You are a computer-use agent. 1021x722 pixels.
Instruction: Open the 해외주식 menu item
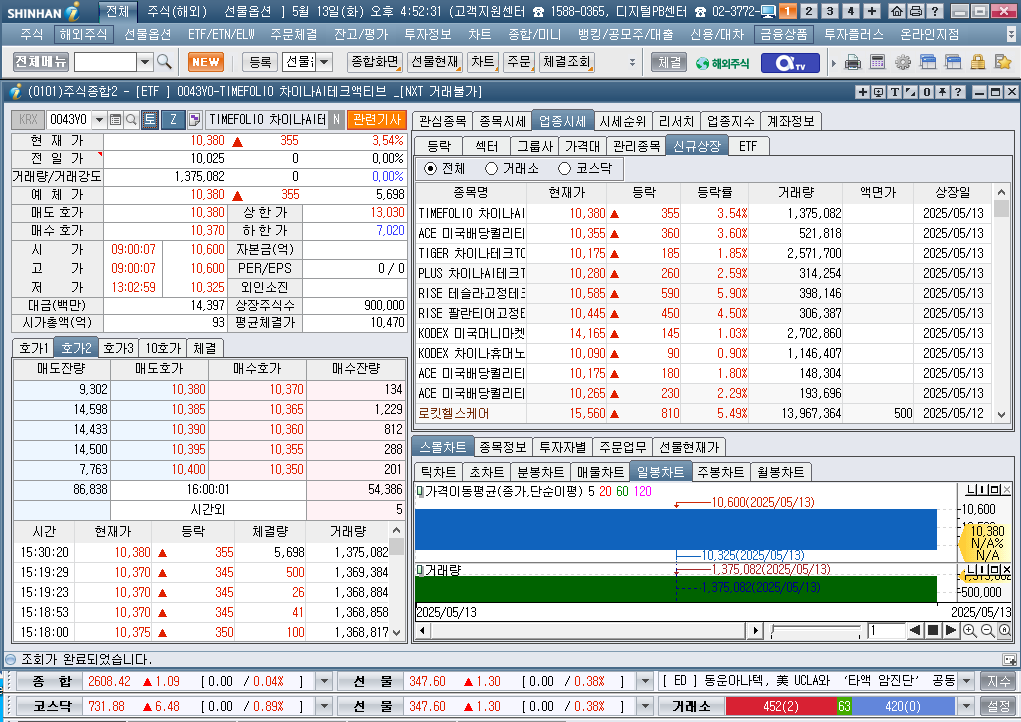tap(83, 35)
